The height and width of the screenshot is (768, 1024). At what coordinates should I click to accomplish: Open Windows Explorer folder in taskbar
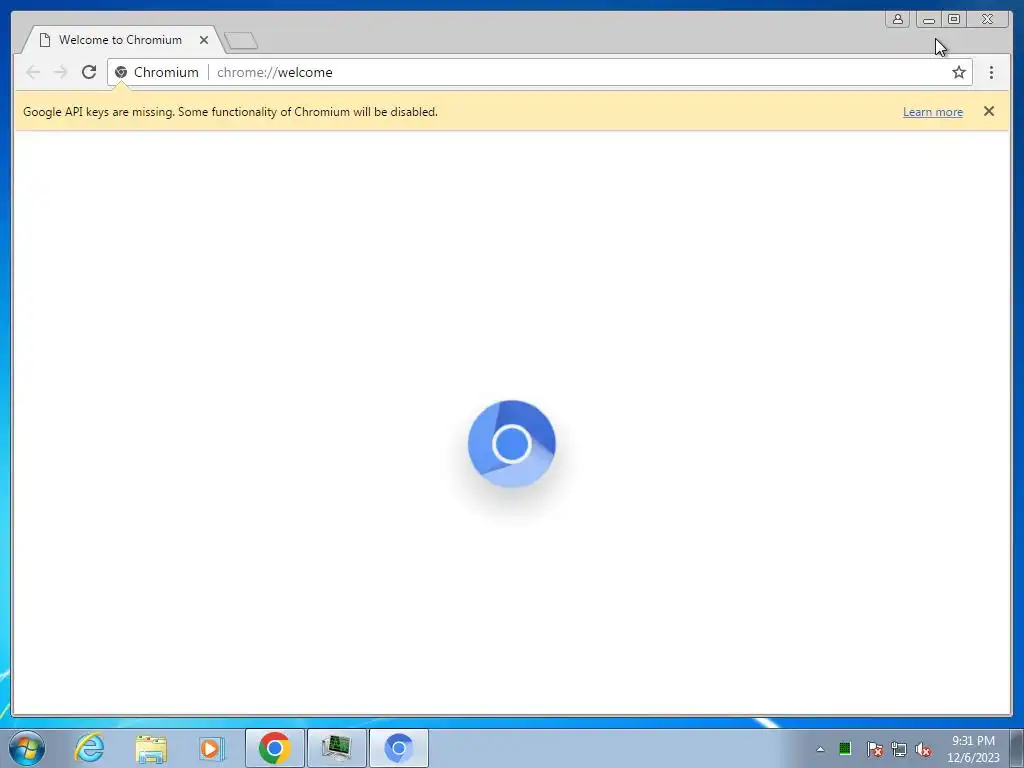(151, 748)
